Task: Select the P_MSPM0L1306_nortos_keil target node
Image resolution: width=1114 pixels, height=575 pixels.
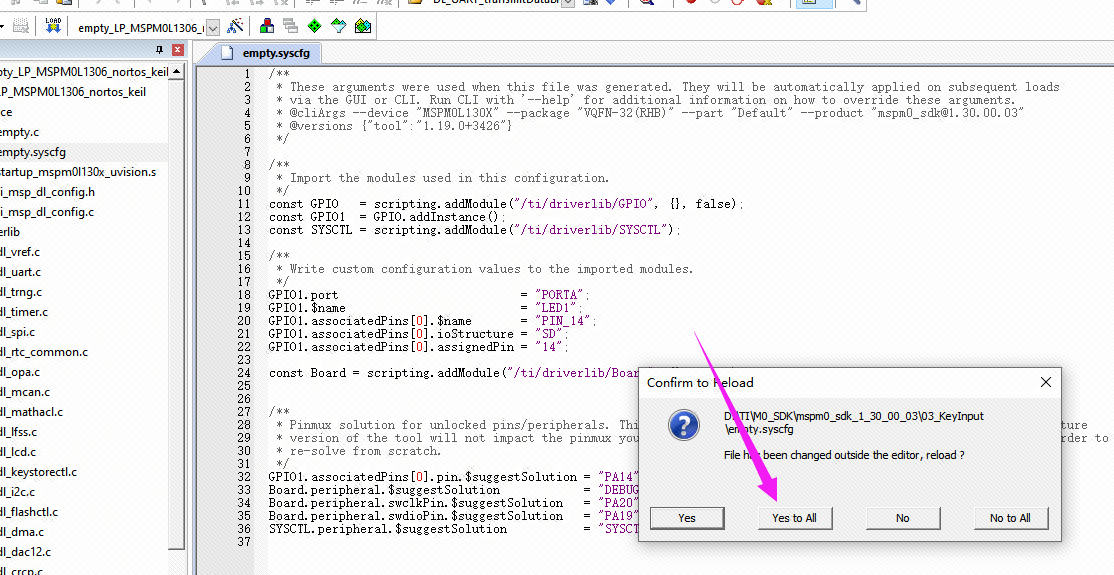Action: pos(73,92)
